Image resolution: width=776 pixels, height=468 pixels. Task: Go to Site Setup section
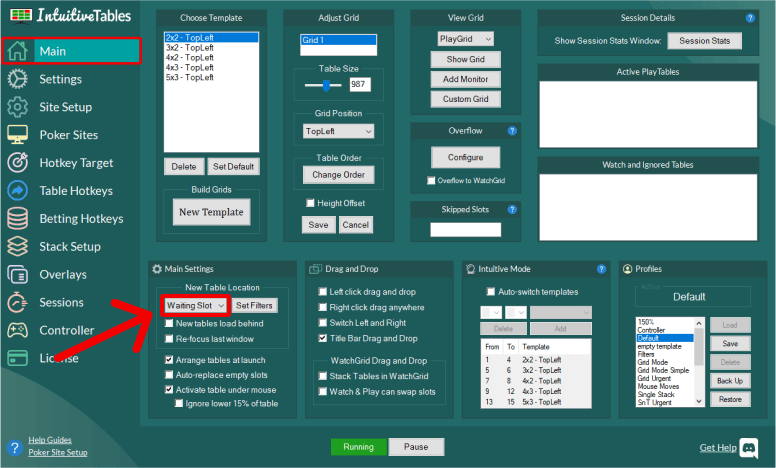coord(65,107)
